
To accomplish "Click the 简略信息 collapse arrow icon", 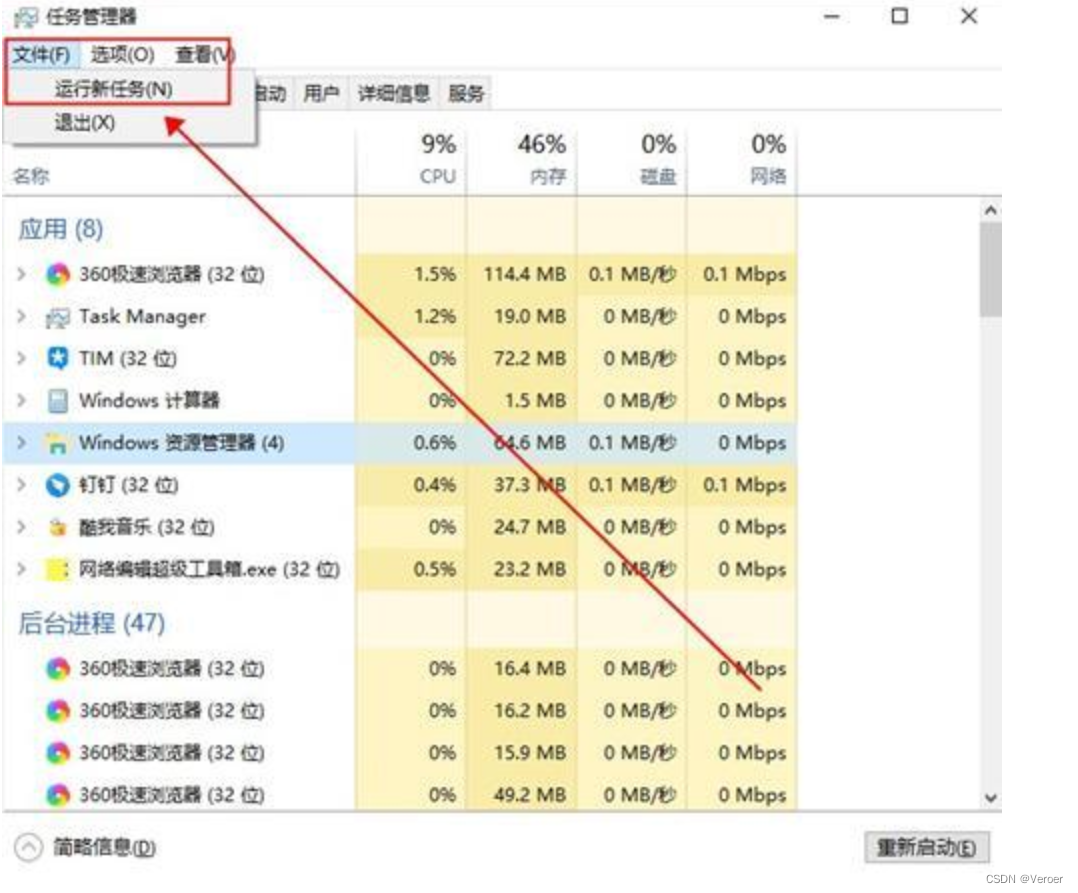I will [x=28, y=848].
